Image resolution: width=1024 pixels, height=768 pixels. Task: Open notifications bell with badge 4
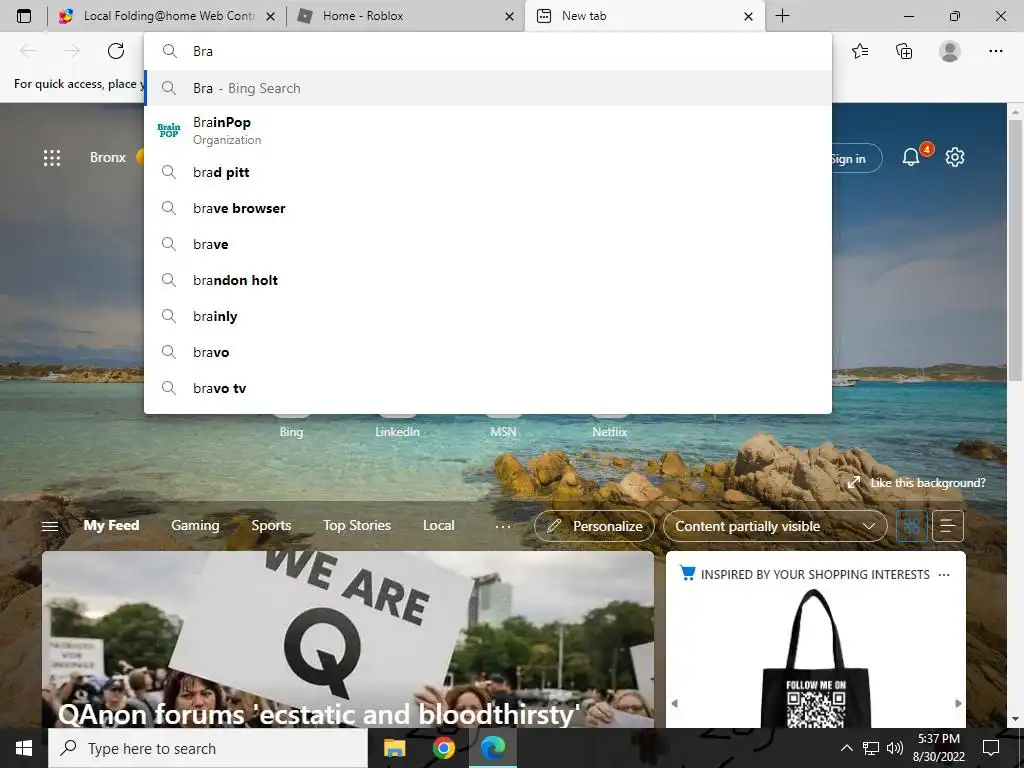911,157
